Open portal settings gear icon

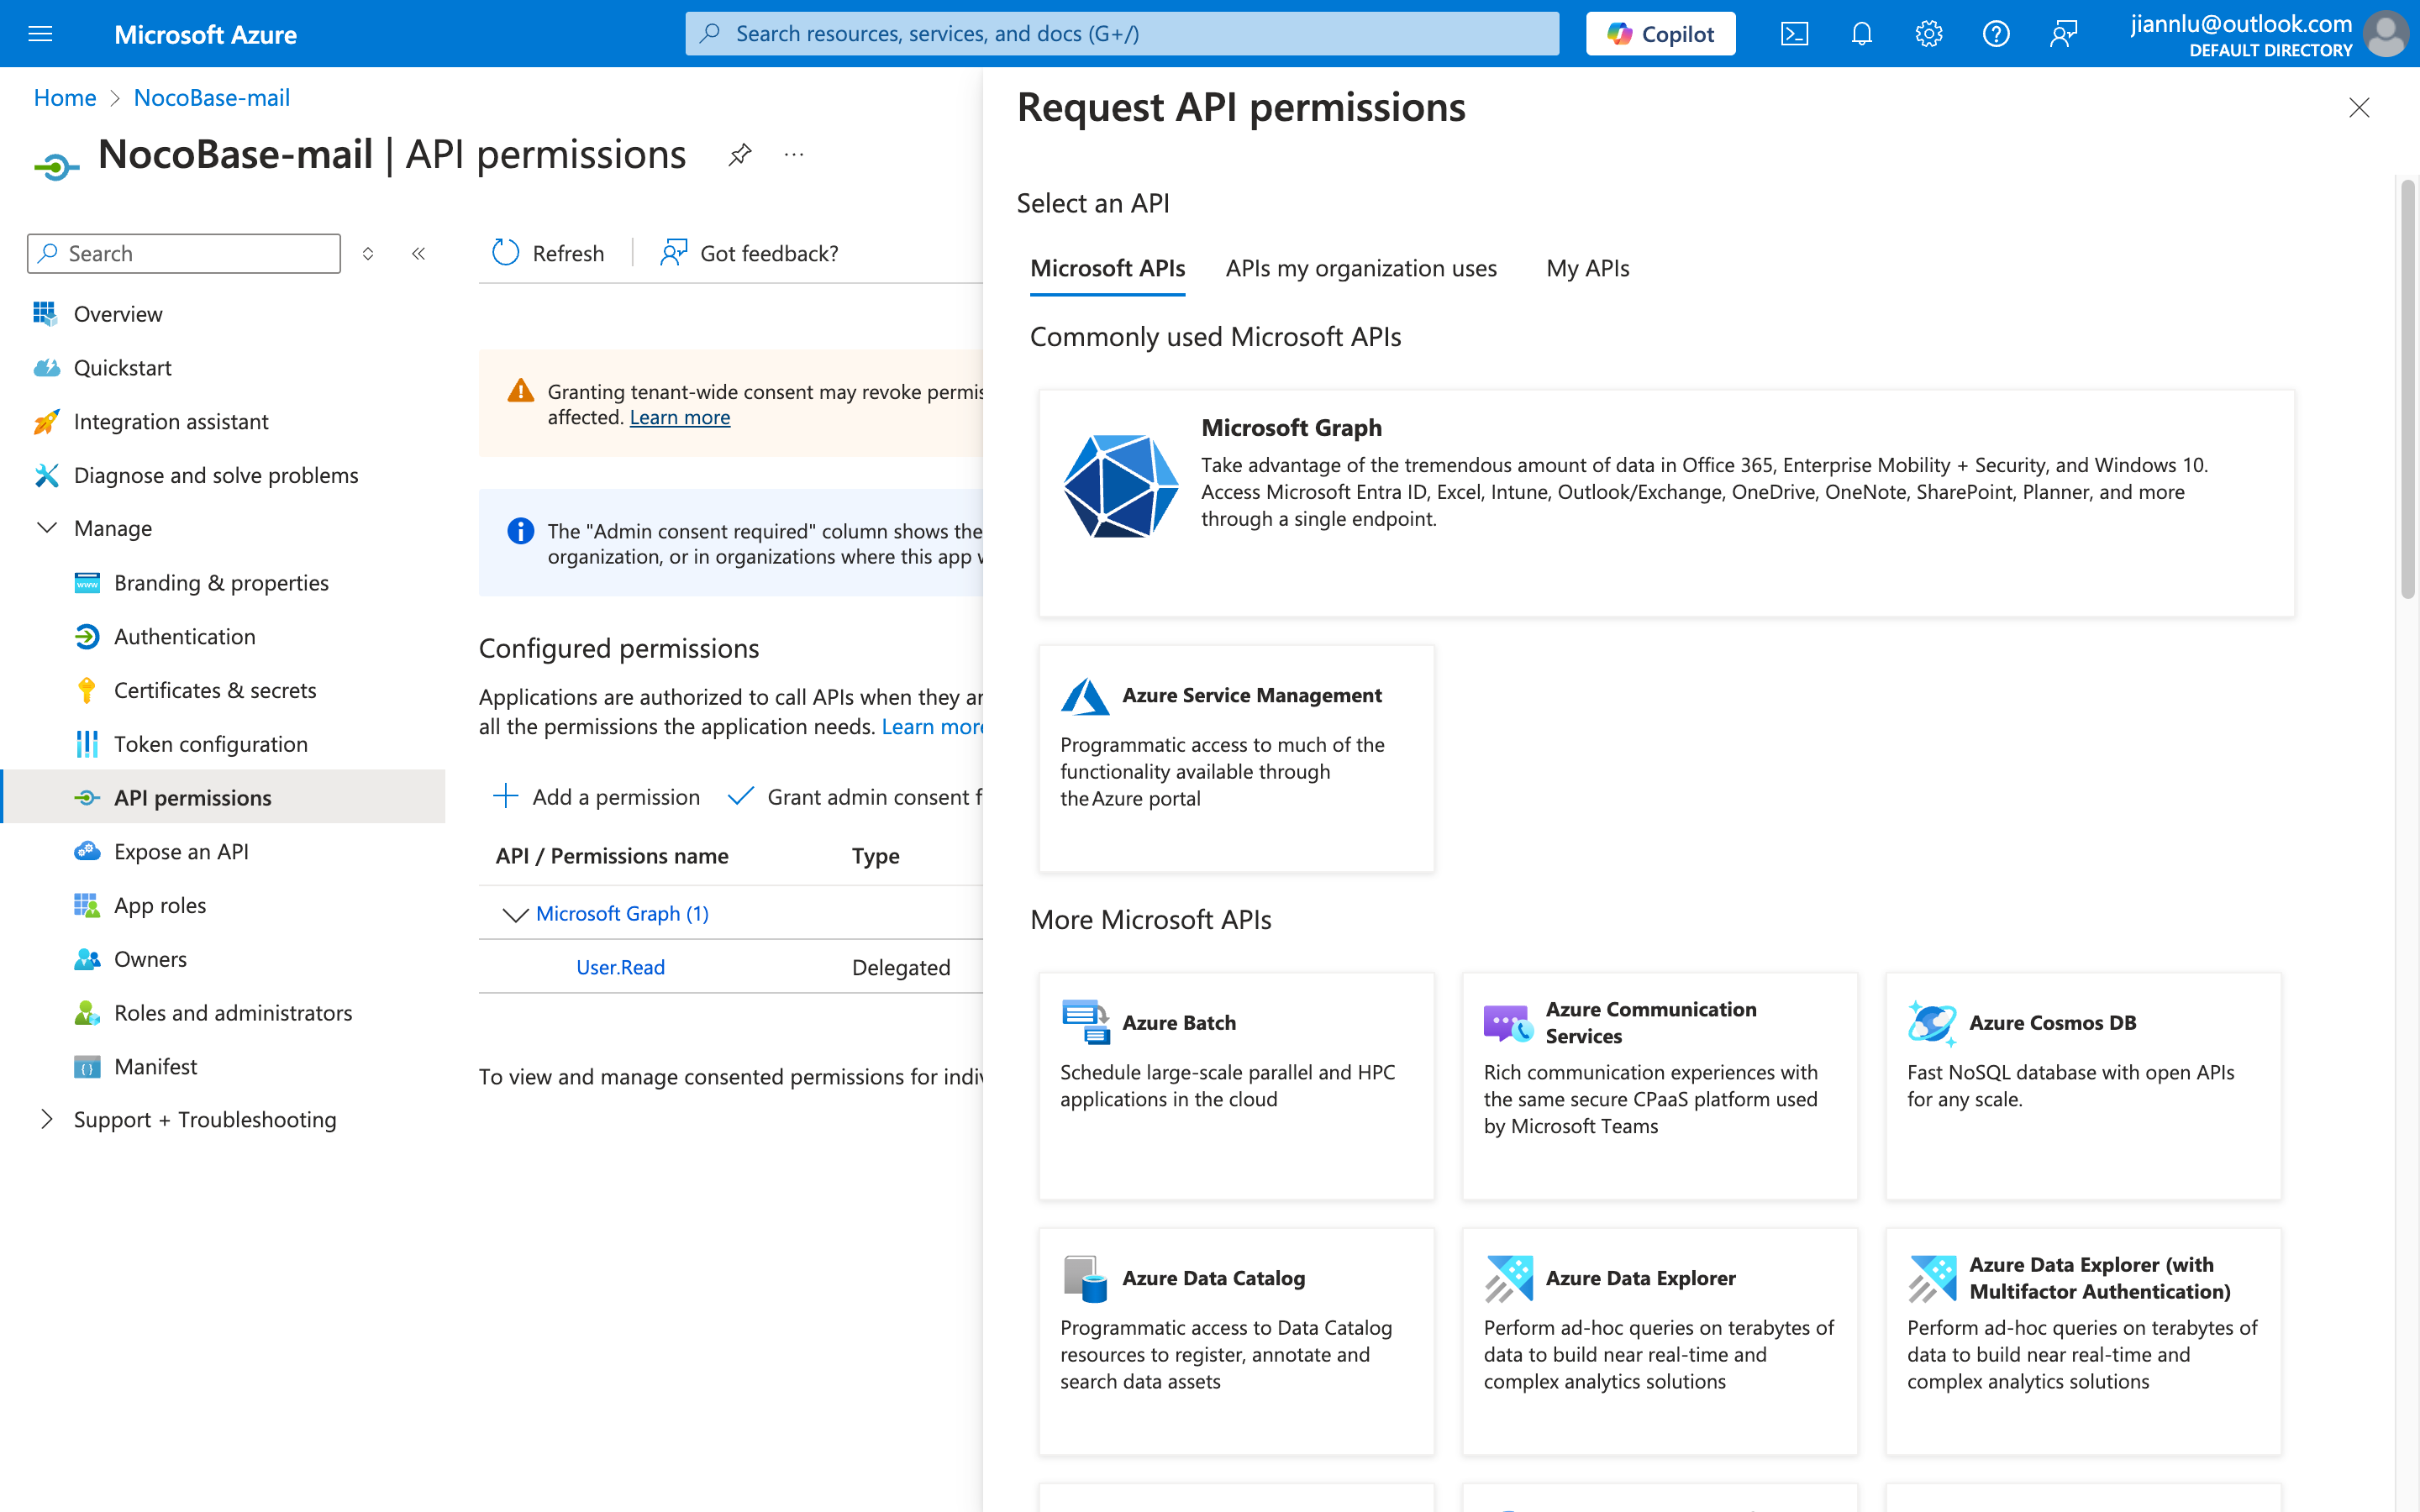pos(1928,34)
